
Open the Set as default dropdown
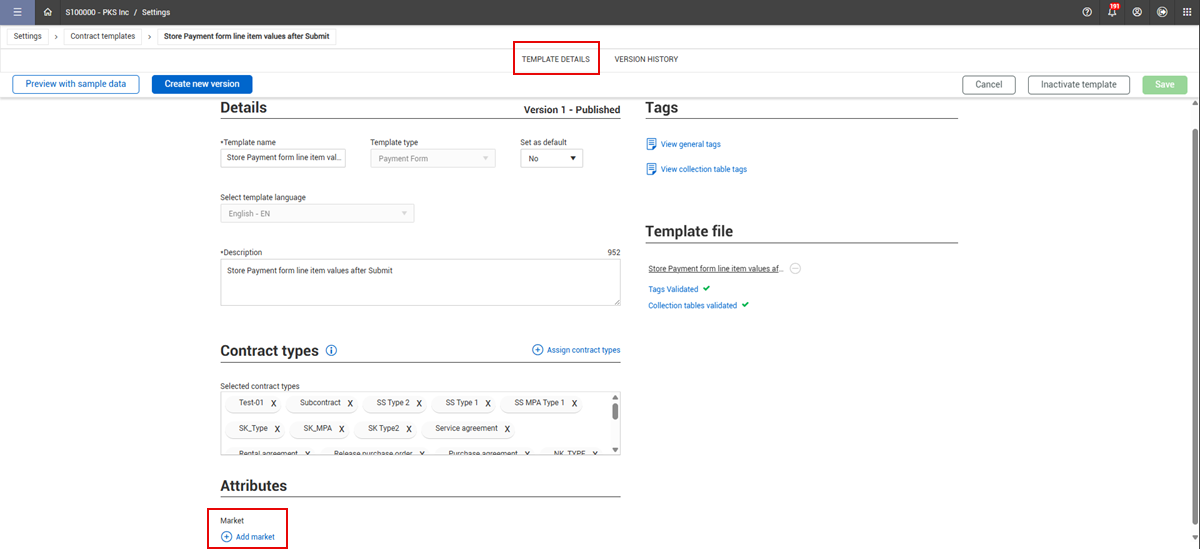551,158
